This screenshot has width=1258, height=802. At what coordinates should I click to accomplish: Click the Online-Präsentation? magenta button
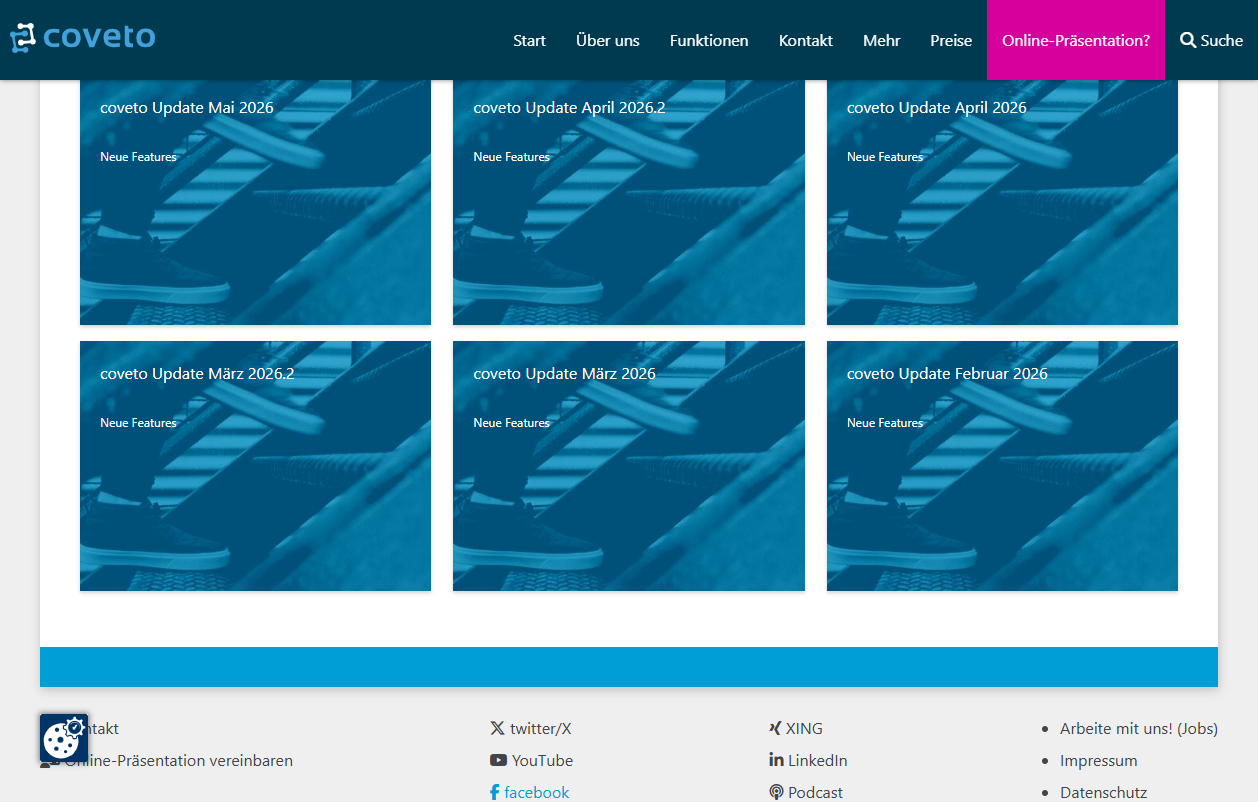1076,40
